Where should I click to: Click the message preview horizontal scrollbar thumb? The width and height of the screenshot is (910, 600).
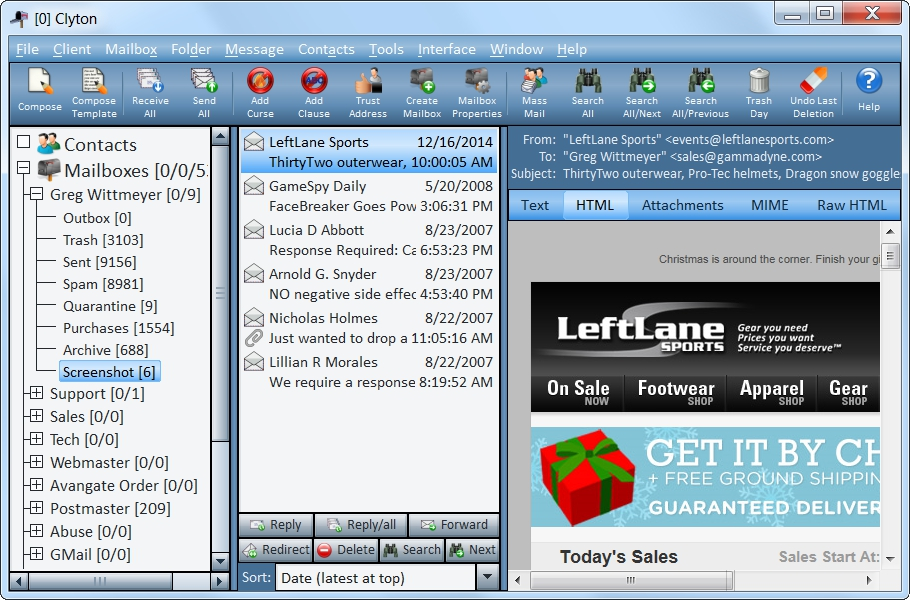(631, 580)
